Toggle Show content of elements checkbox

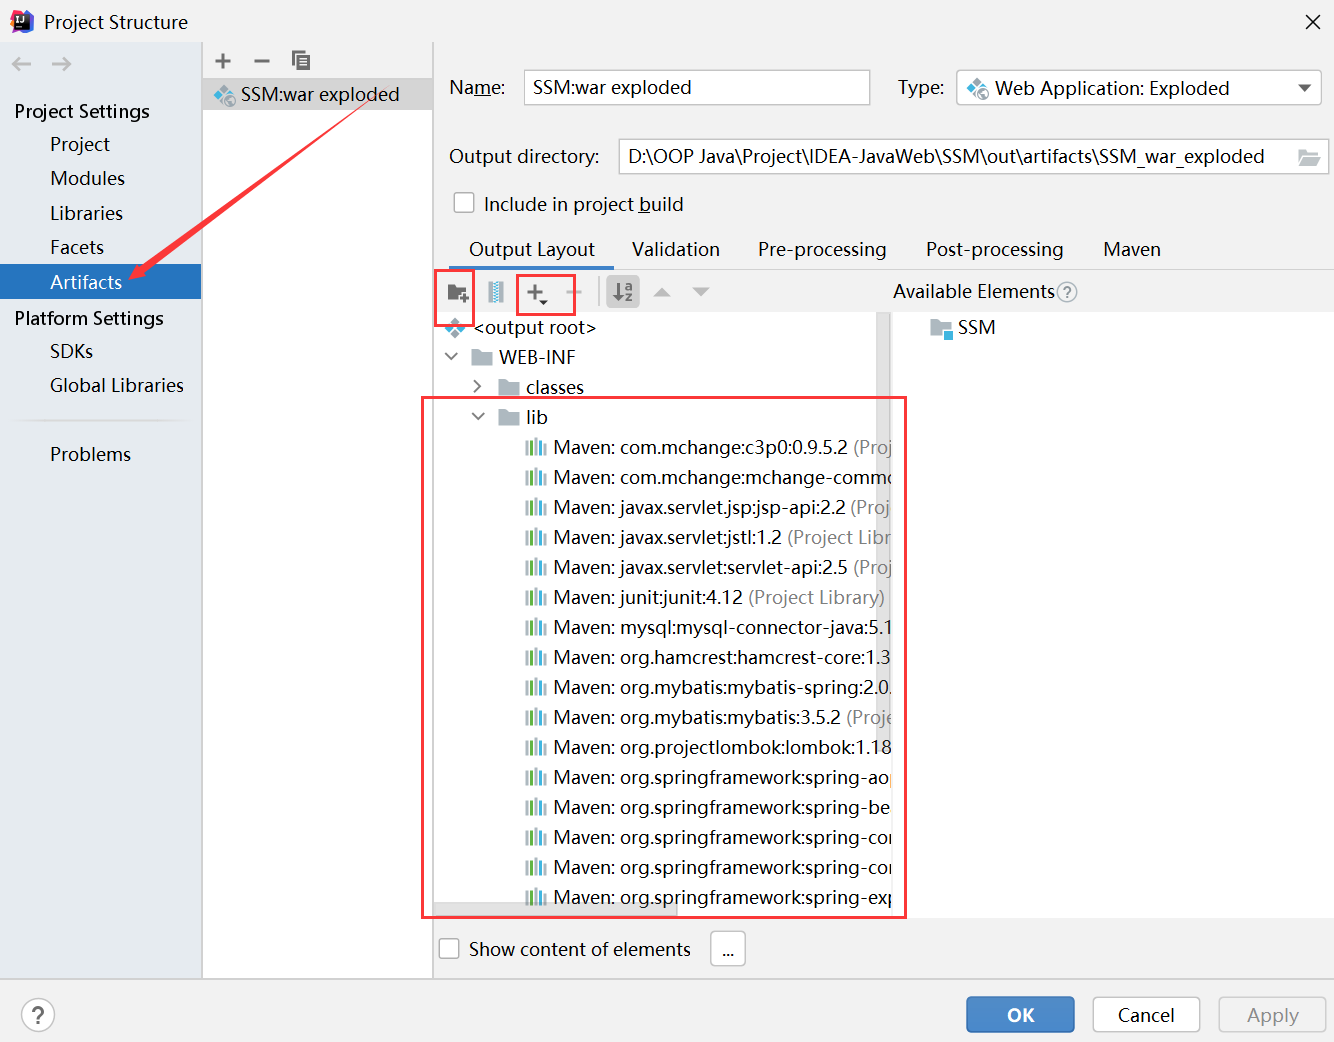450,948
